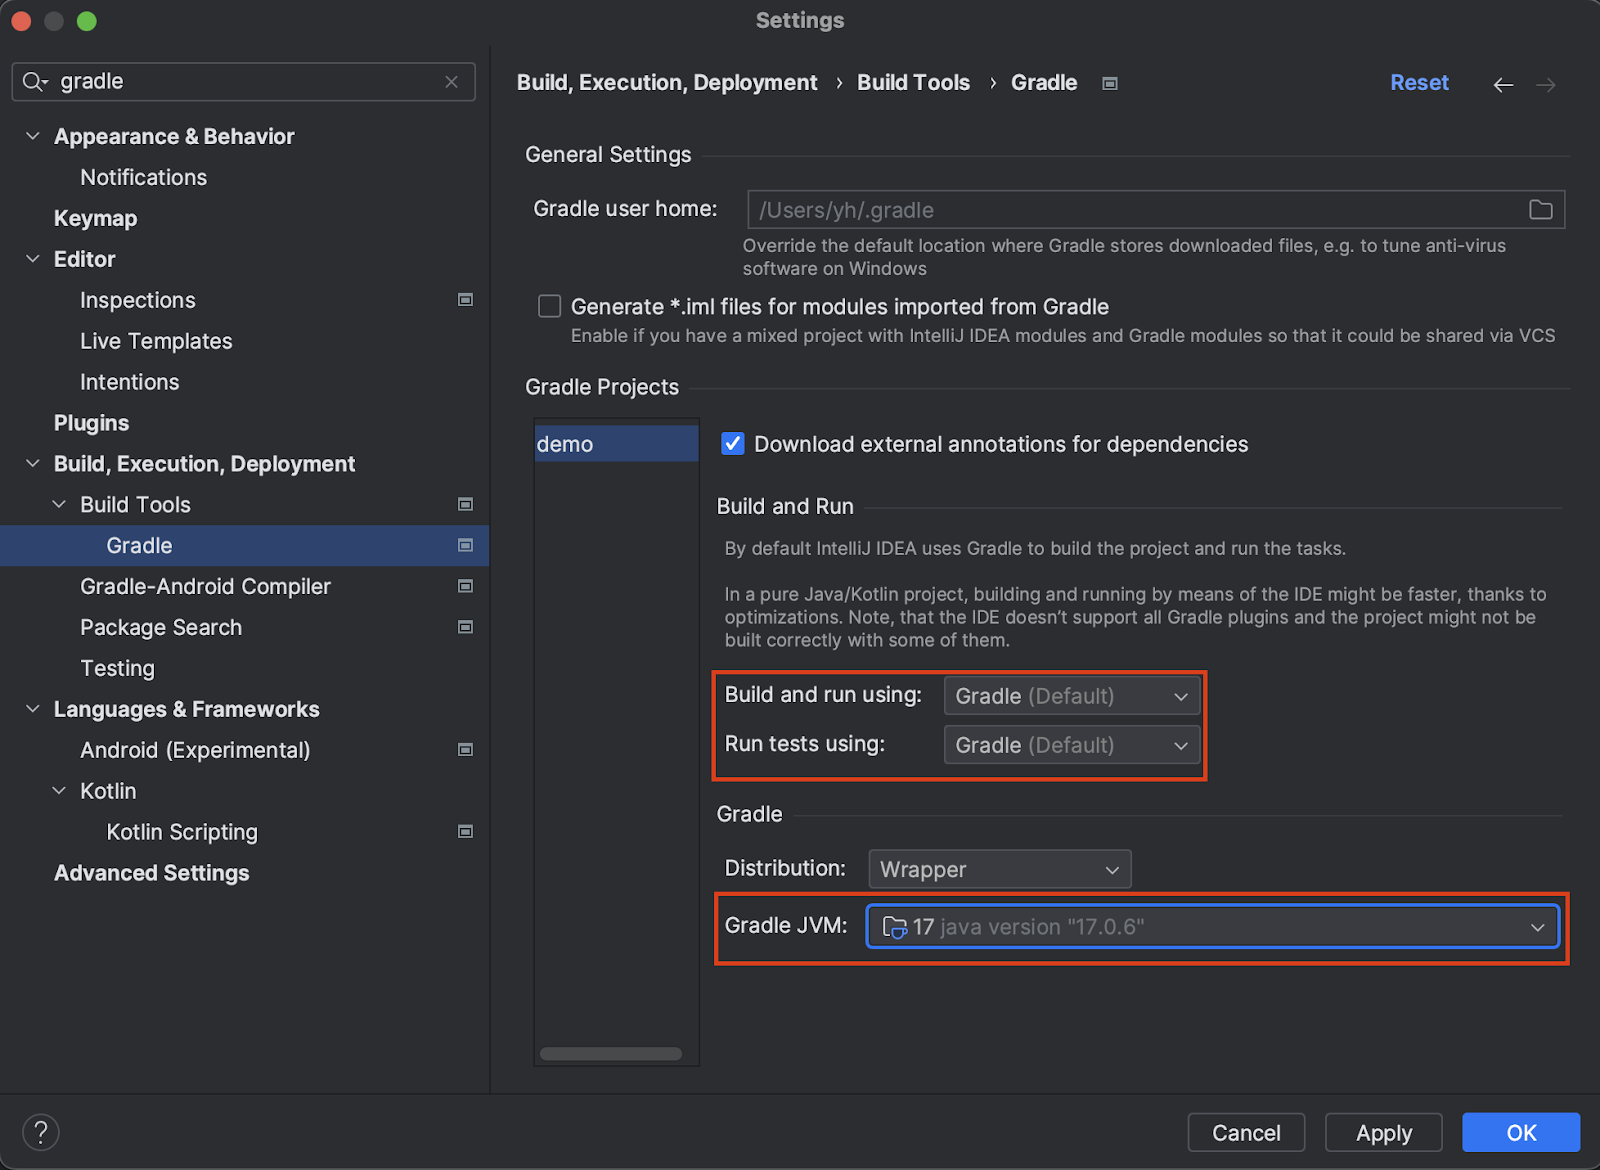Viewport: 1600px width, 1170px height.
Task: Open Android (Experimental) settings
Action: pos(195,750)
